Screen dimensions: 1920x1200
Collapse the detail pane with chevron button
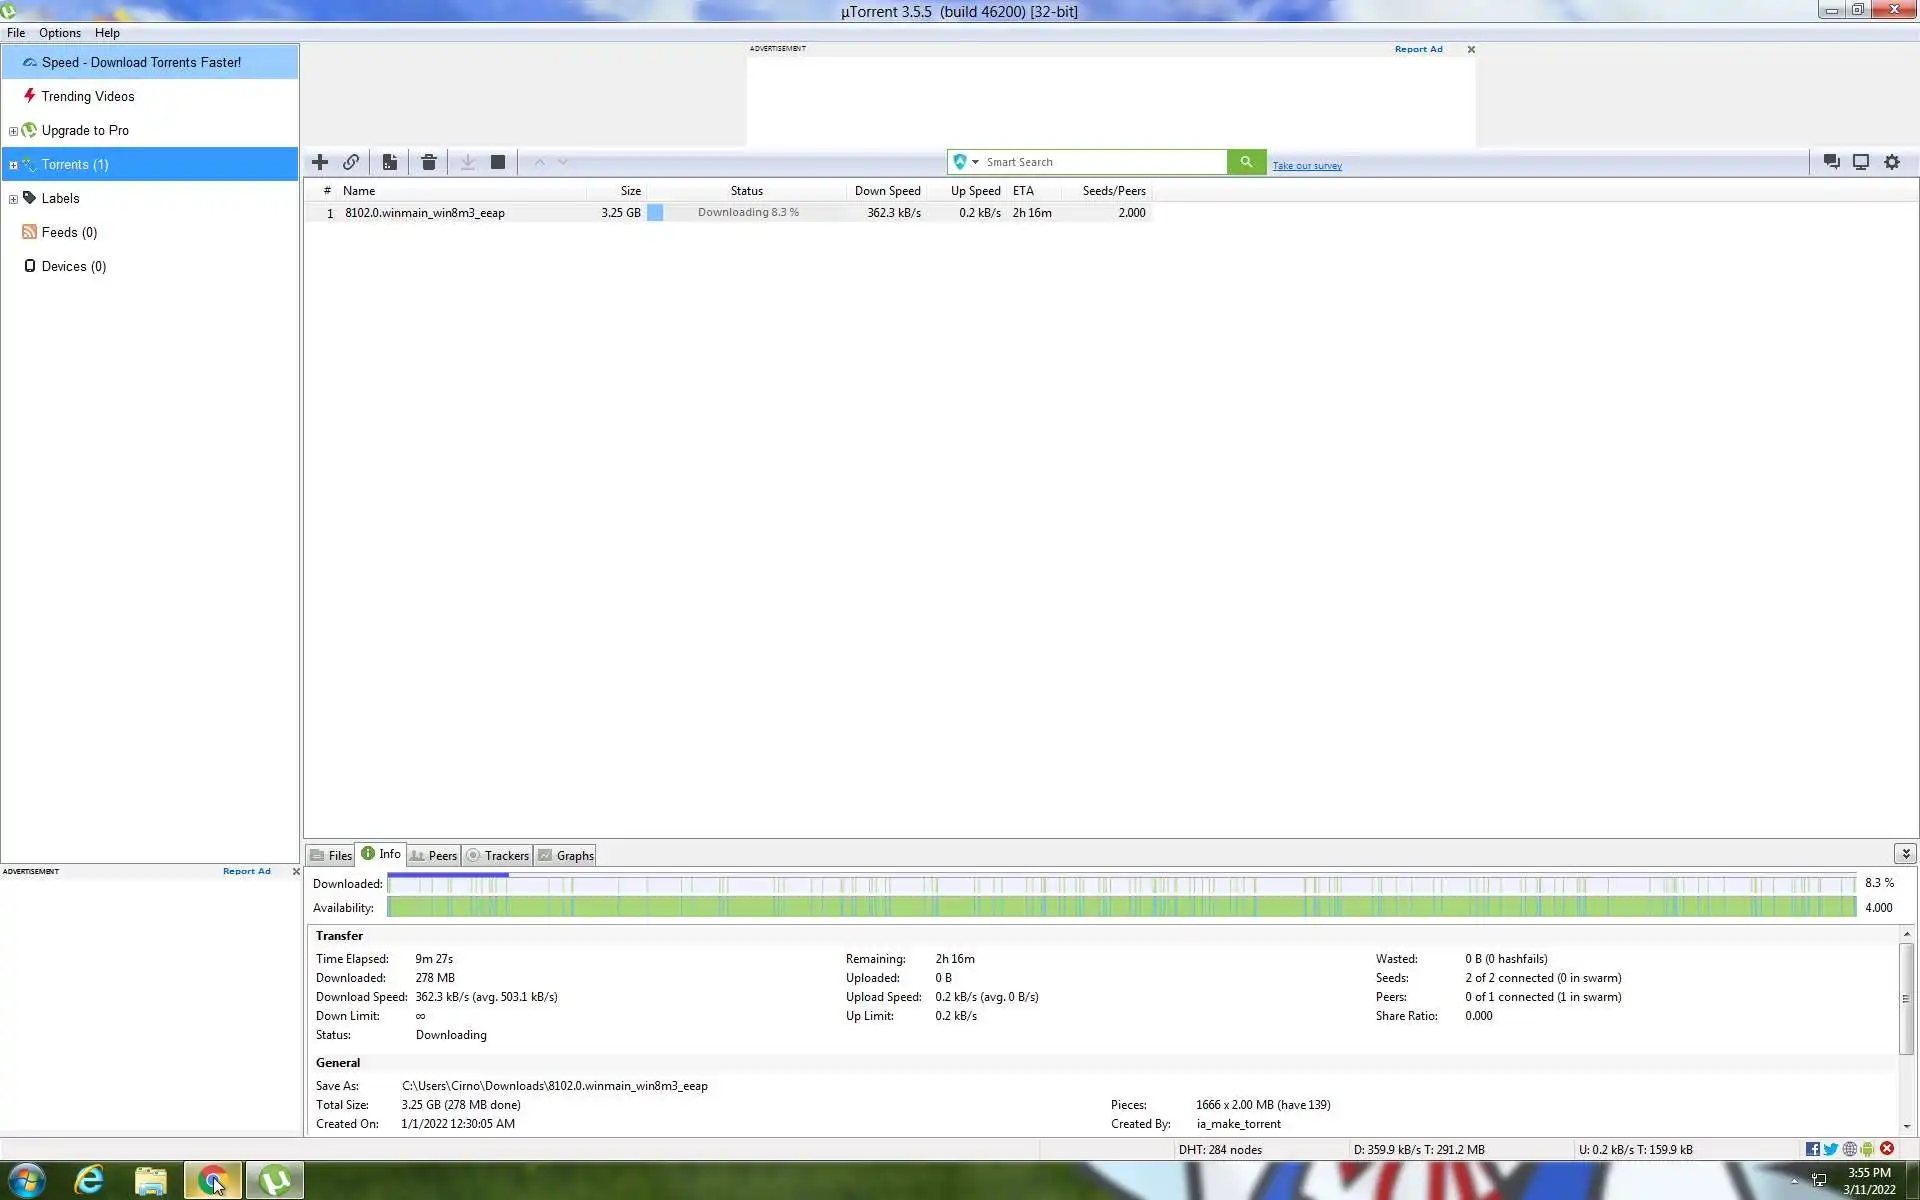point(1905,854)
